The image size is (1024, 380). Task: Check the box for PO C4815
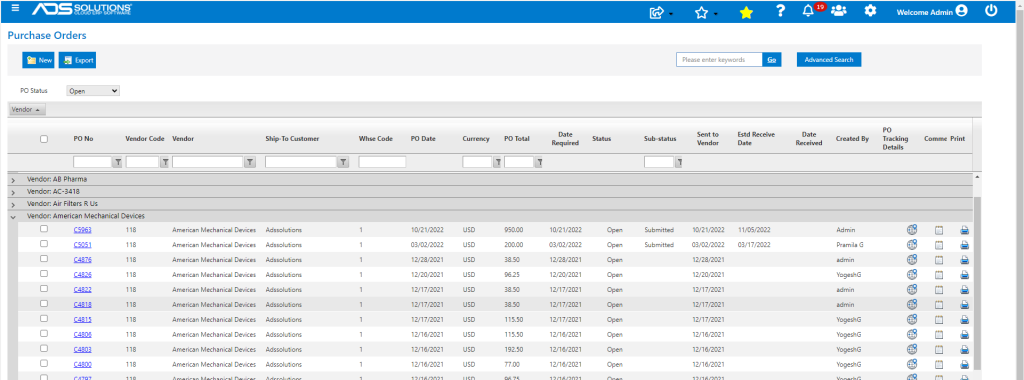[x=44, y=319]
